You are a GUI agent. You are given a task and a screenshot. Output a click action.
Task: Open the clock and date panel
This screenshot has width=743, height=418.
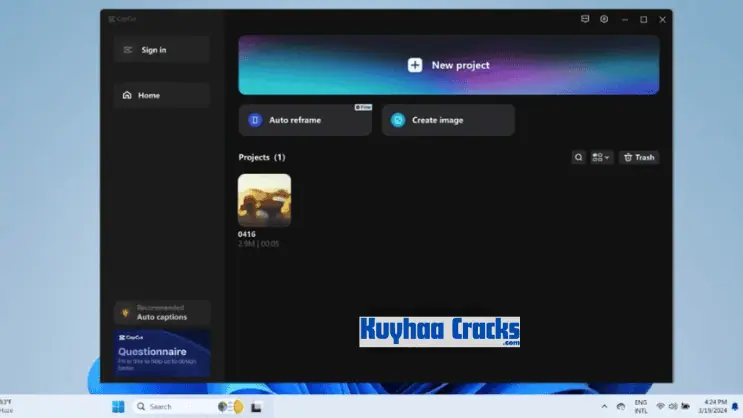(716, 406)
